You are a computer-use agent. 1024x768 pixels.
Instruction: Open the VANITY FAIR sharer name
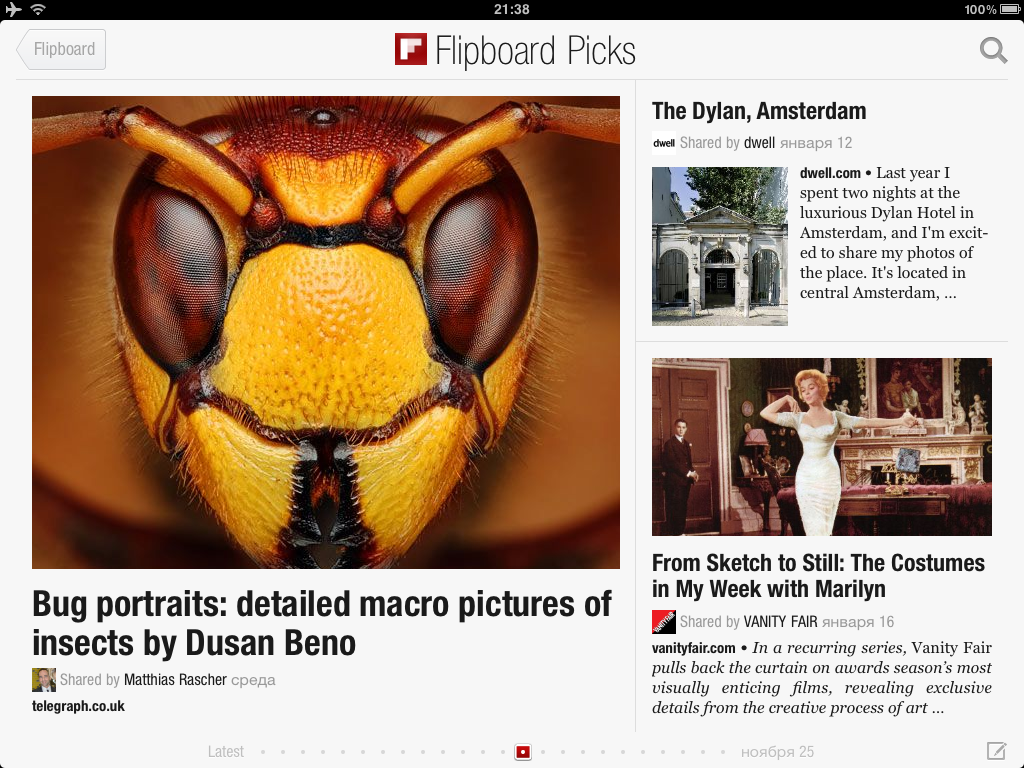point(780,622)
